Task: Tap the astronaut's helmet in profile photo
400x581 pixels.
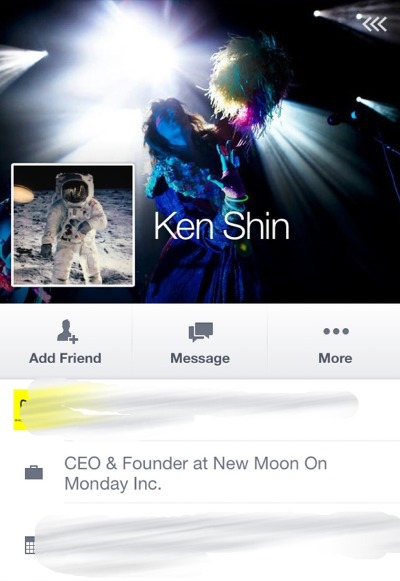Action: pos(75,188)
